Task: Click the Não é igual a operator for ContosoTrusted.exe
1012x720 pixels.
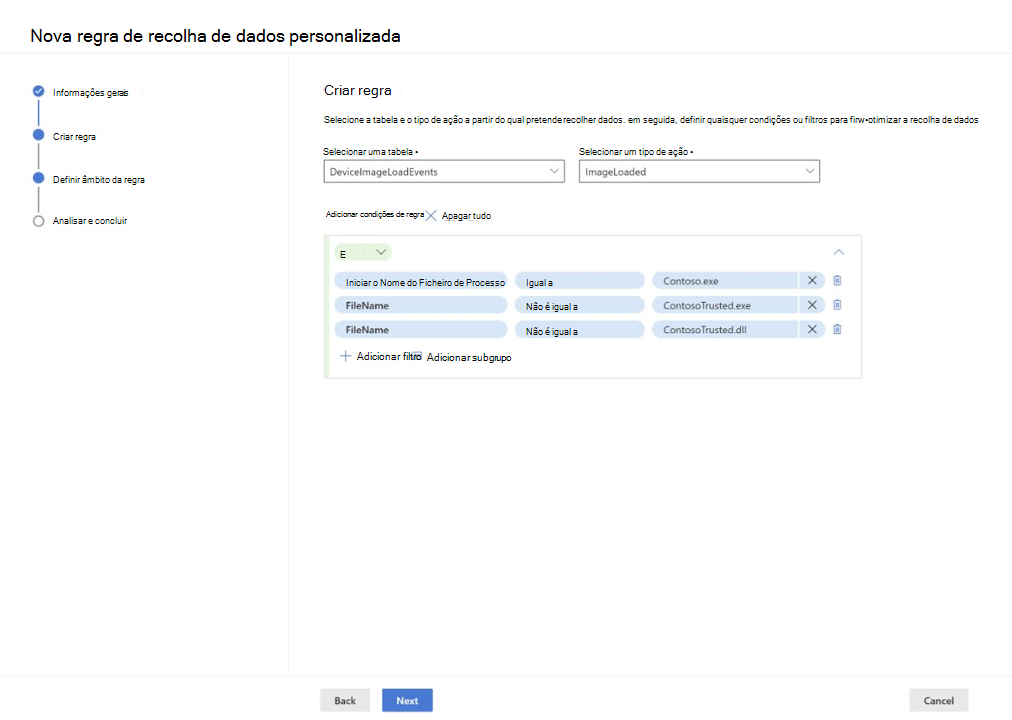Action: click(579, 306)
